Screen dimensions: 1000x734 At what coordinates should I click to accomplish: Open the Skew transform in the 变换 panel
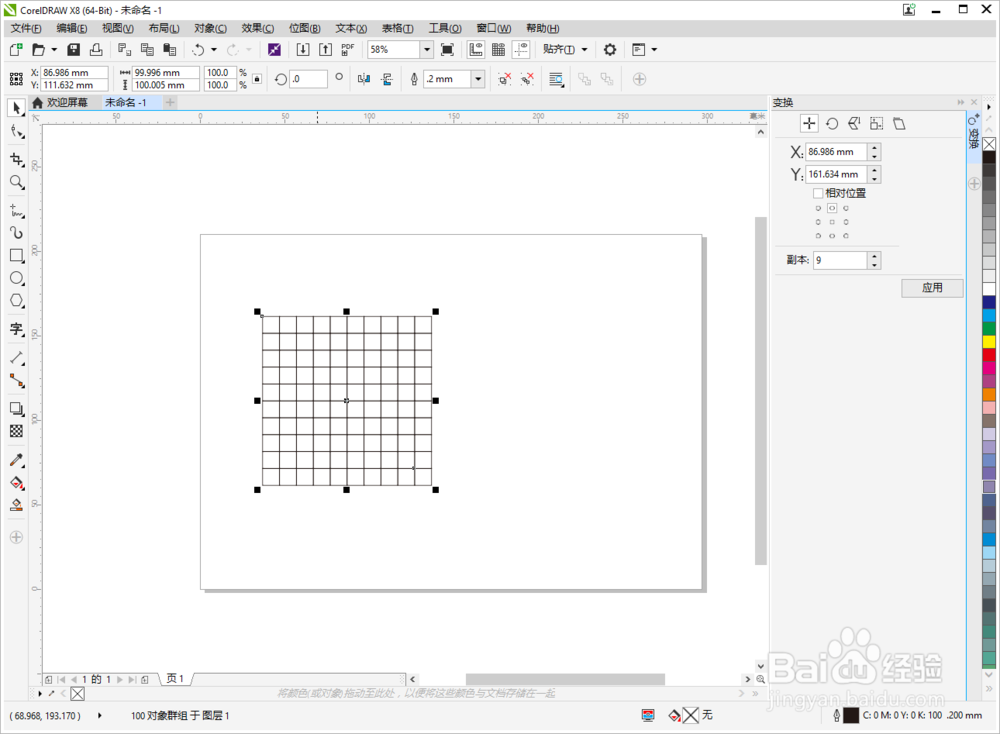pyautogui.click(x=900, y=123)
